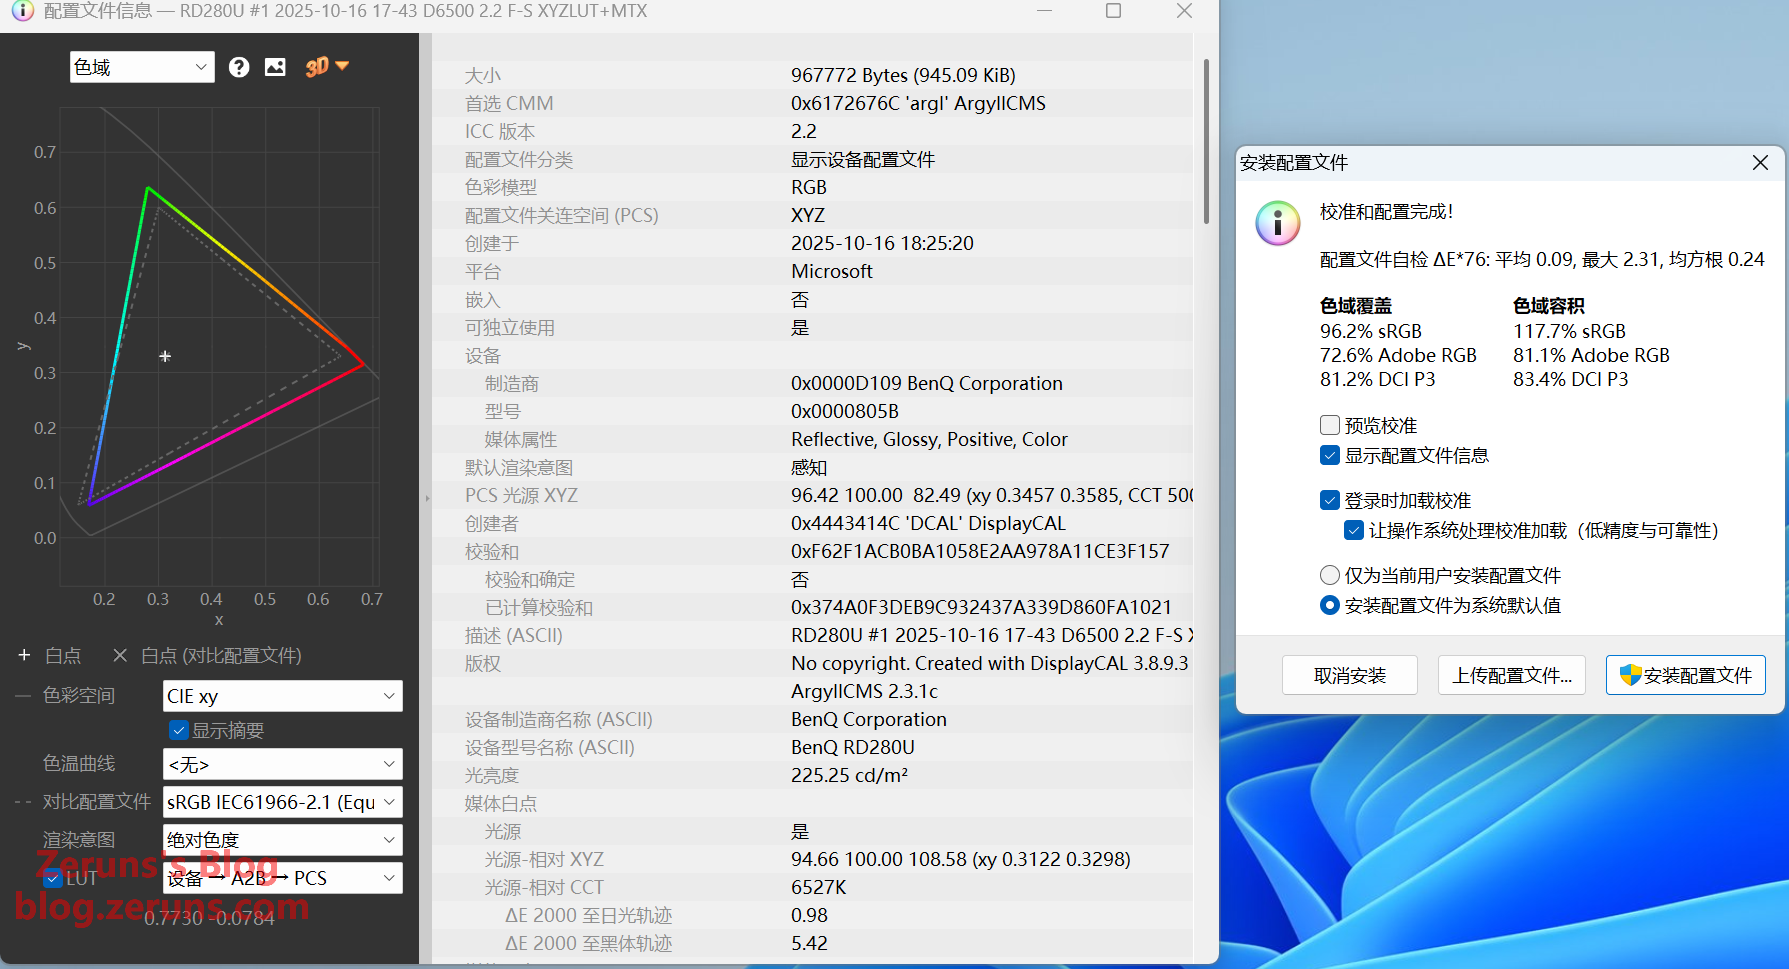Open the 绝对色度 rendering intent dropdown
Viewport: 1789px width, 969px height.
point(282,840)
